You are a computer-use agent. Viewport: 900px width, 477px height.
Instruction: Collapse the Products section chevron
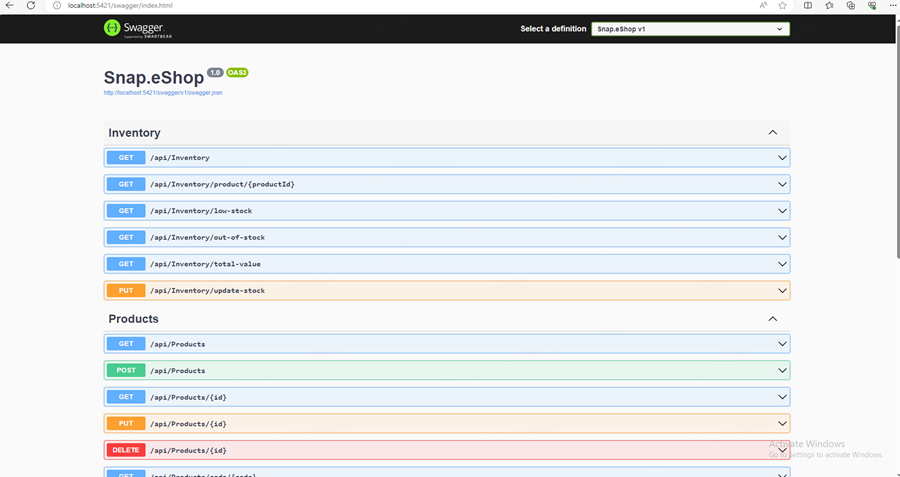coord(772,319)
